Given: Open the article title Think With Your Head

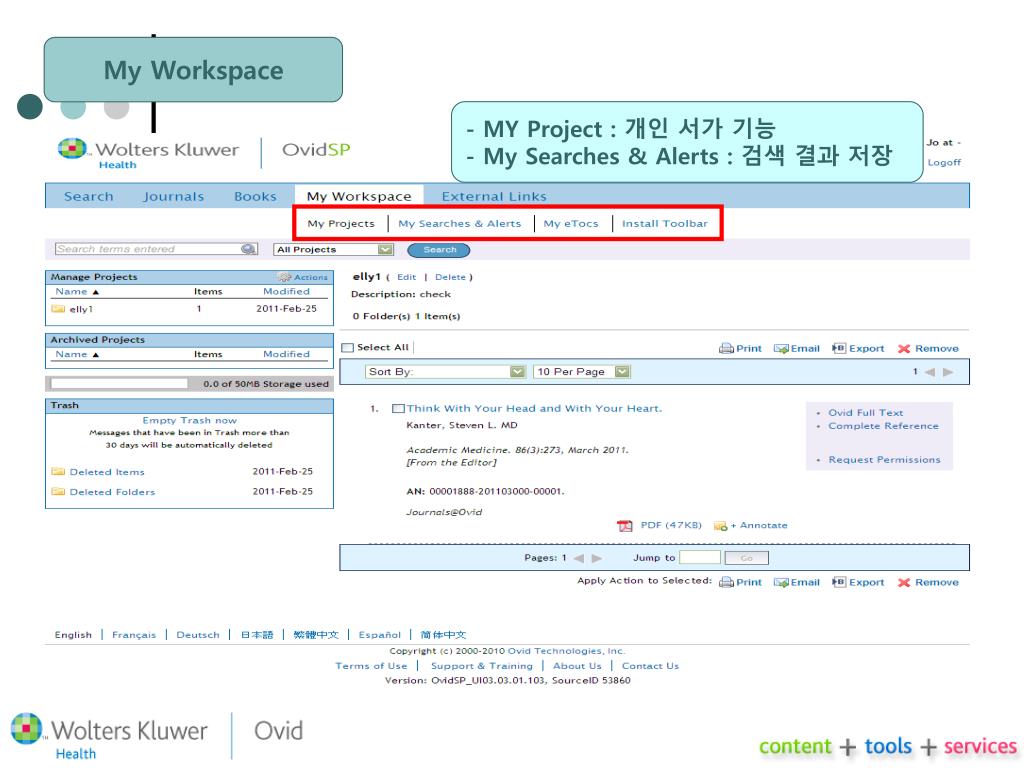Looking at the screenshot, I should point(534,409).
